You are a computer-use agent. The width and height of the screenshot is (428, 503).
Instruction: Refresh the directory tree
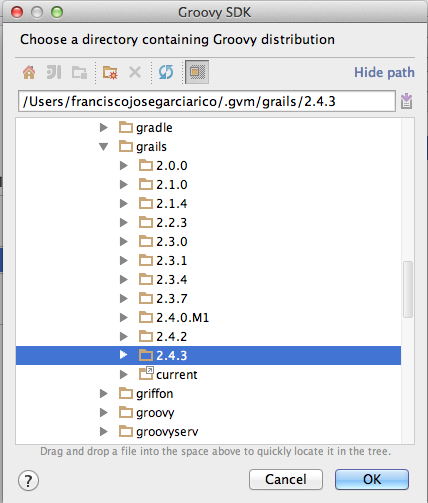click(x=166, y=72)
